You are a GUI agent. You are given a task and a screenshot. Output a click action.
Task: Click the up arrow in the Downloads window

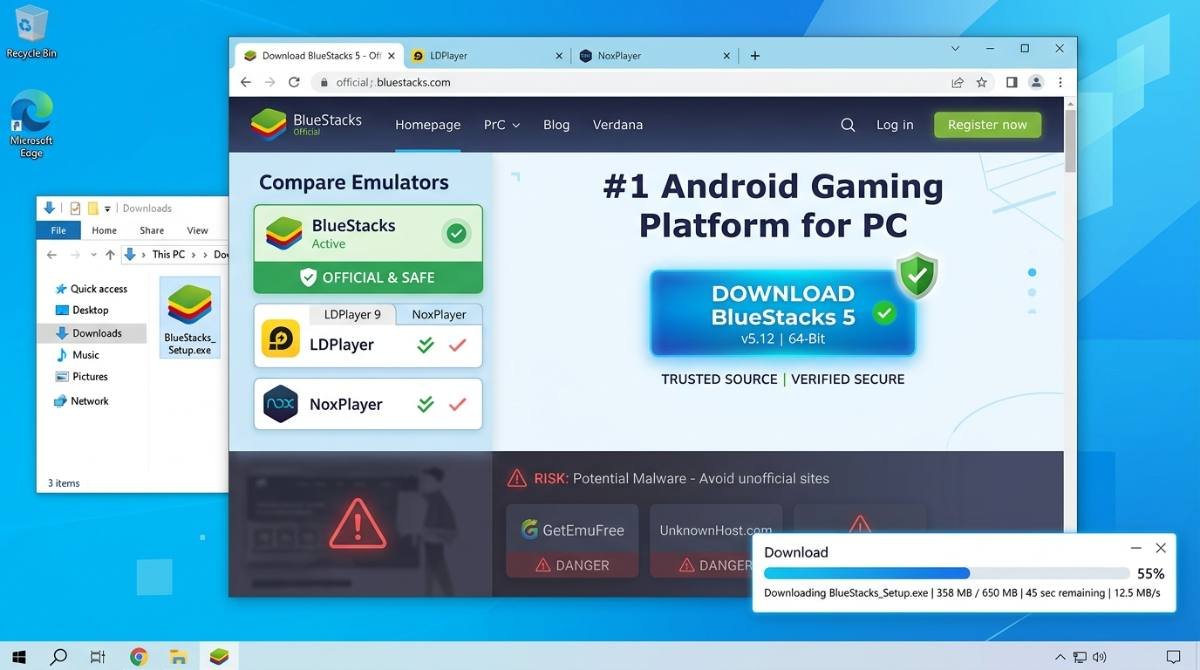point(110,255)
